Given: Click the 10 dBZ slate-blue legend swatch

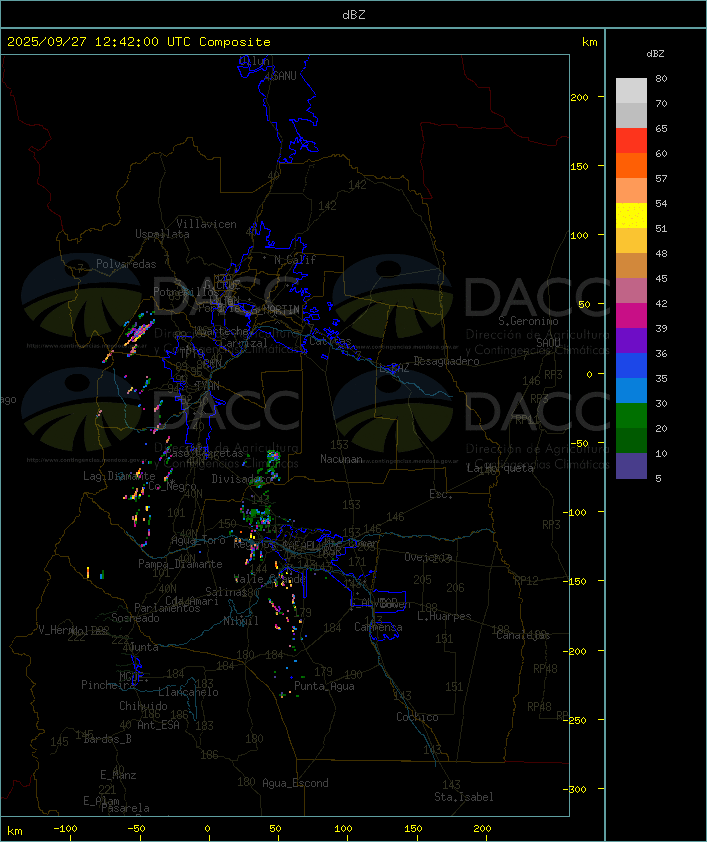Looking at the screenshot, I should (631, 466).
